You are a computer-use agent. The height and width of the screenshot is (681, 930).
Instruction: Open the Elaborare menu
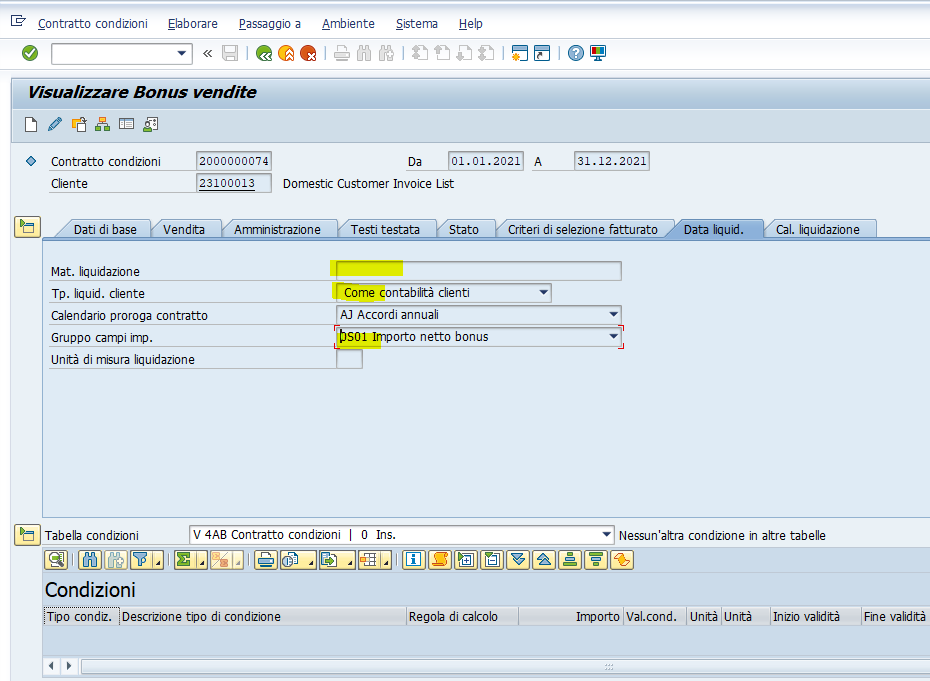coord(193,24)
